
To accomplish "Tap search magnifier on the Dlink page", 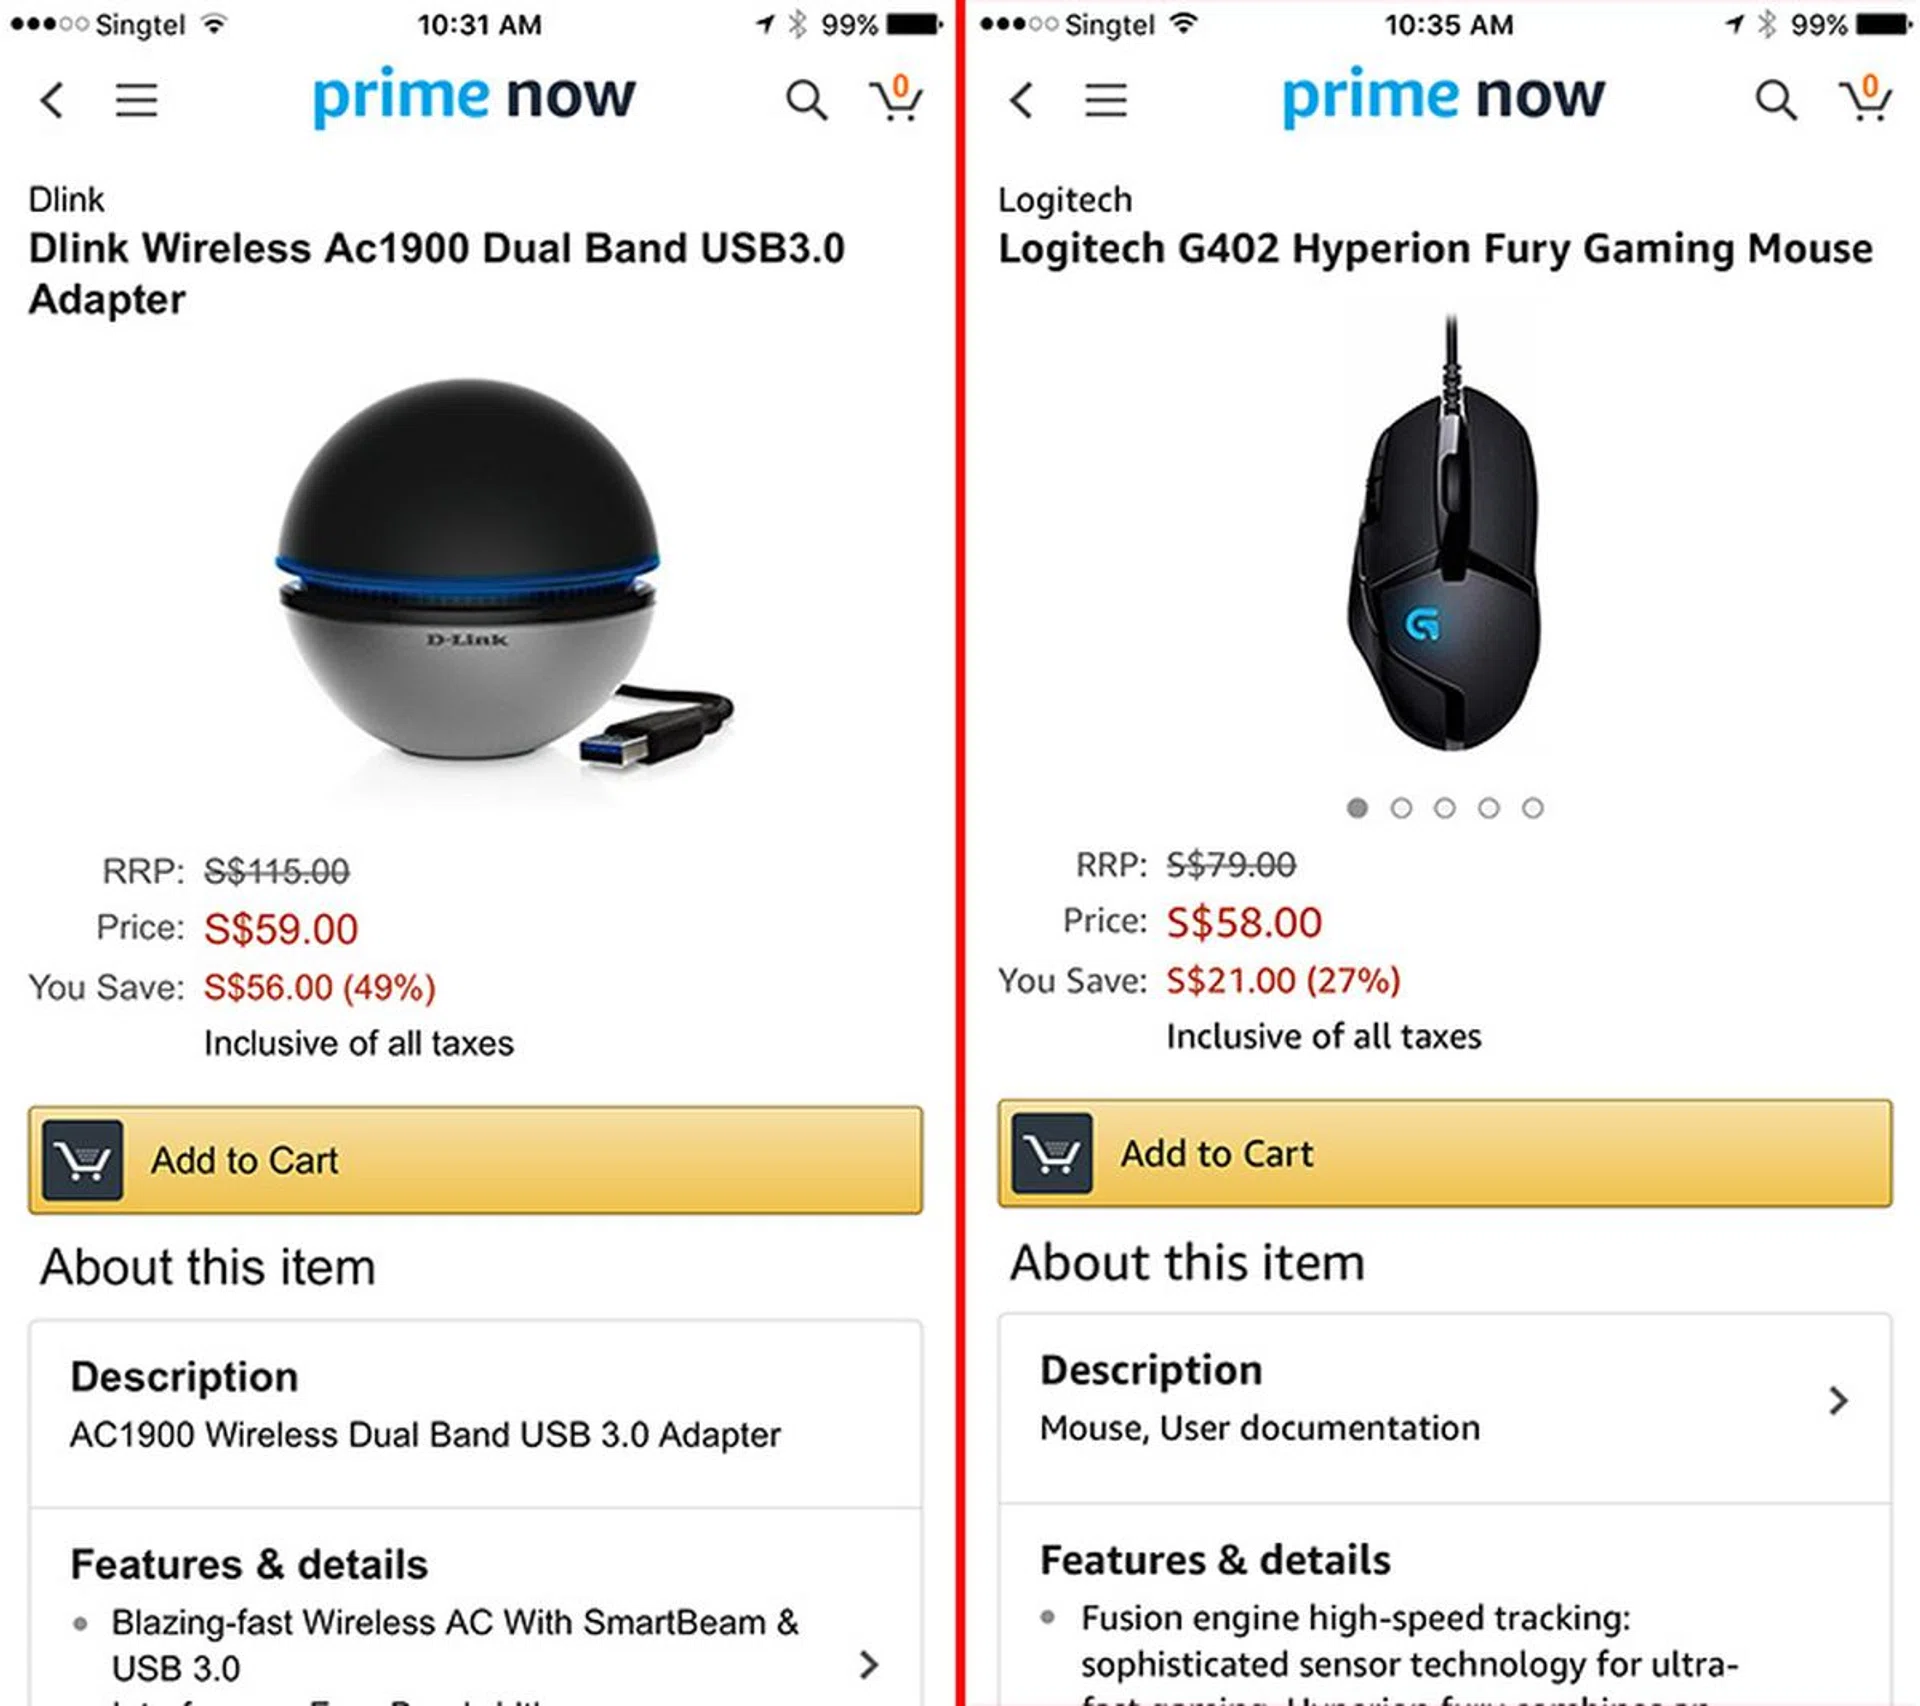I will point(806,100).
